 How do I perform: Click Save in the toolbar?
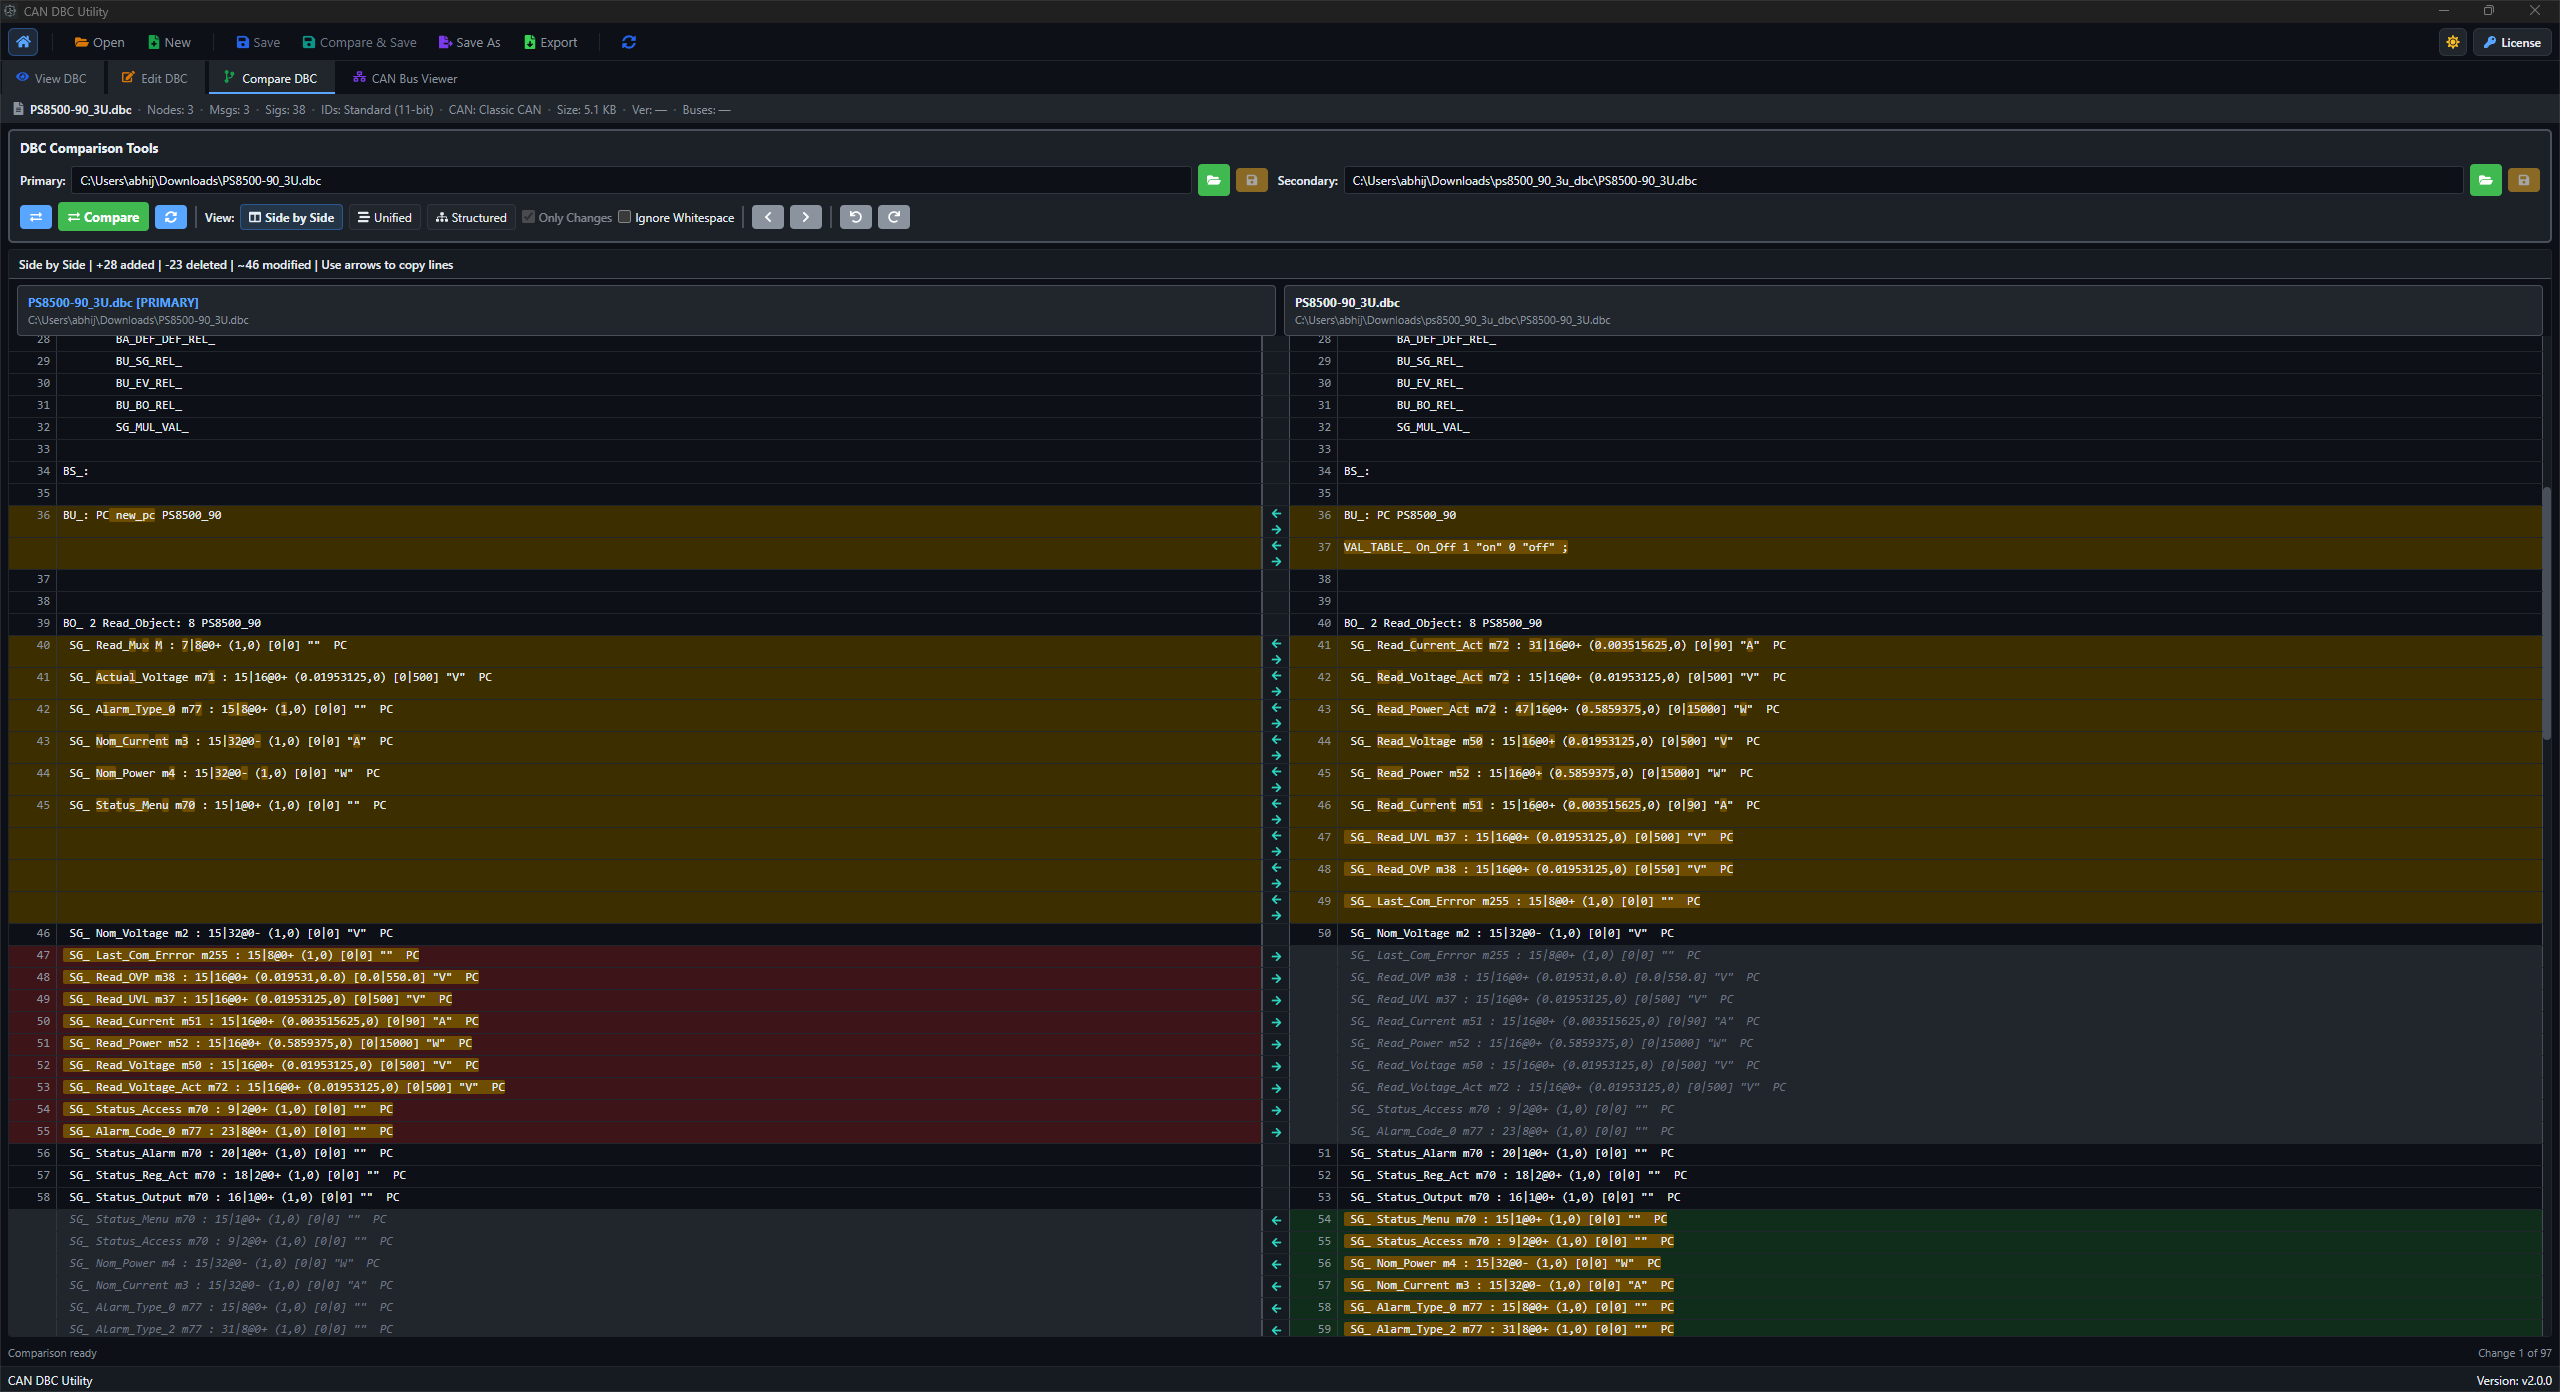[258, 42]
